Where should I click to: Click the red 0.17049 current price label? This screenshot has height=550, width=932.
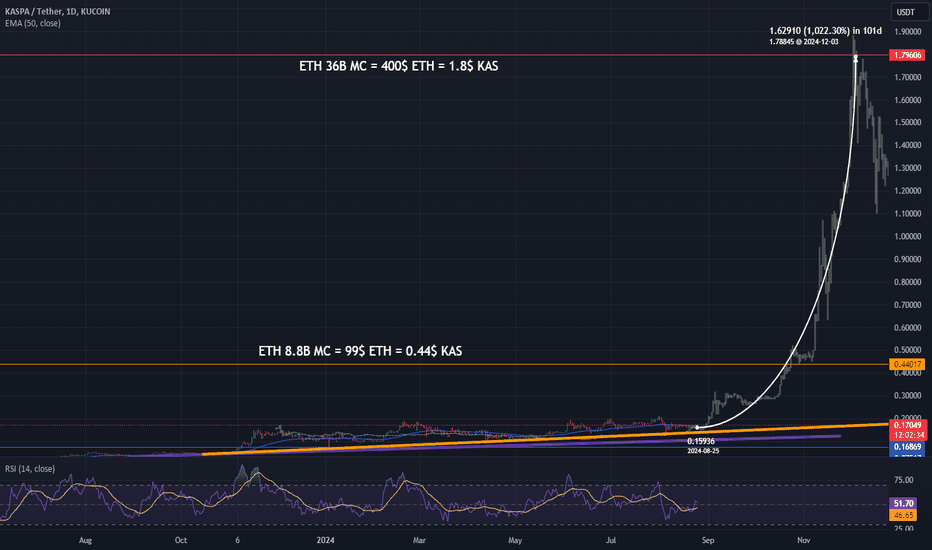[907, 425]
